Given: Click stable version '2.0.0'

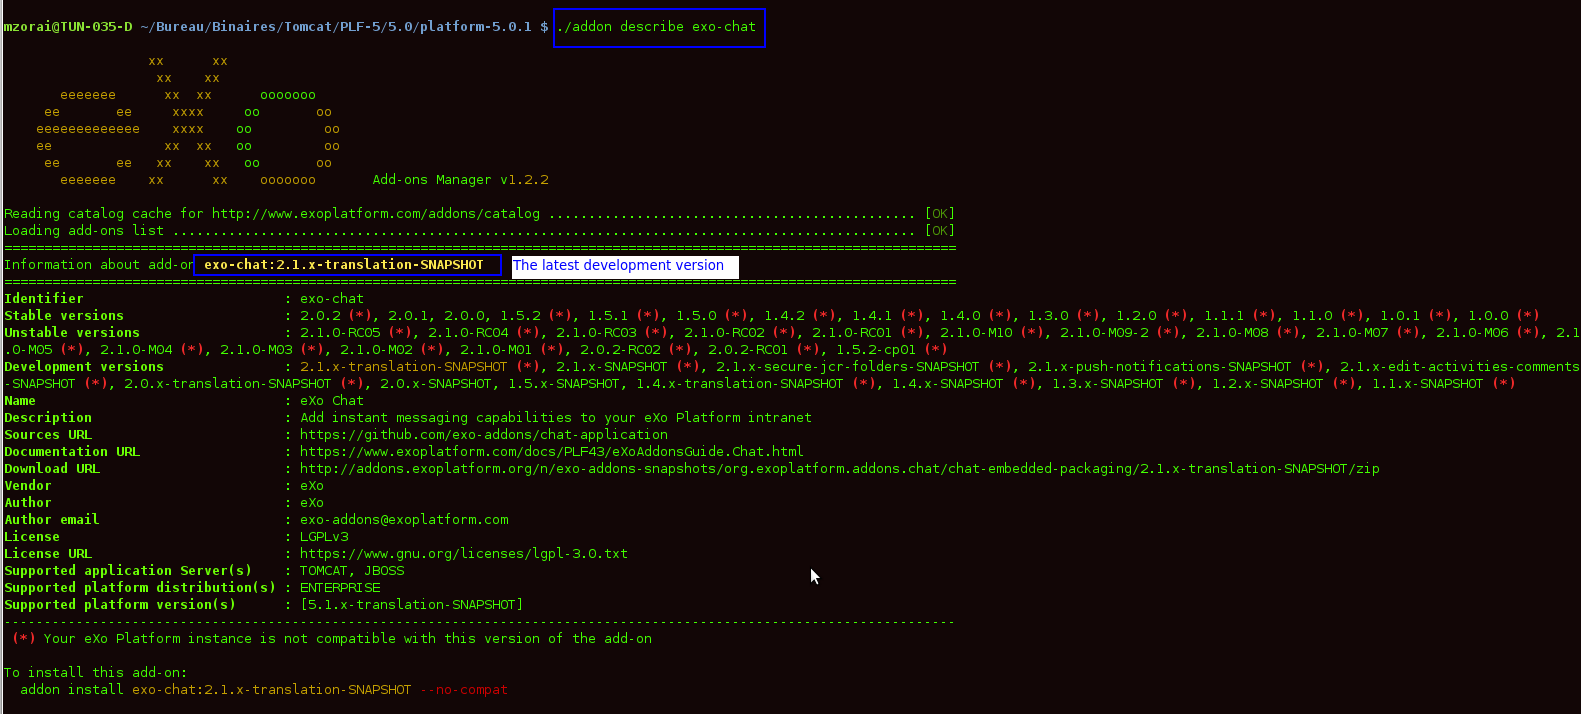Looking at the screenshot, I should pos(464,316).
